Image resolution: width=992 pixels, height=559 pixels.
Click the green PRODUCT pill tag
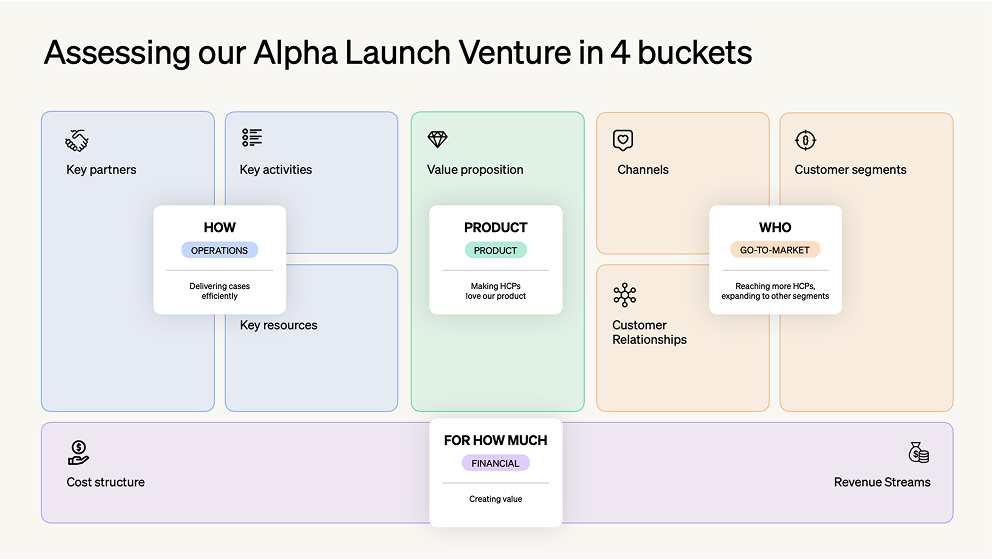pyautogui.click(x=495, y=250)
